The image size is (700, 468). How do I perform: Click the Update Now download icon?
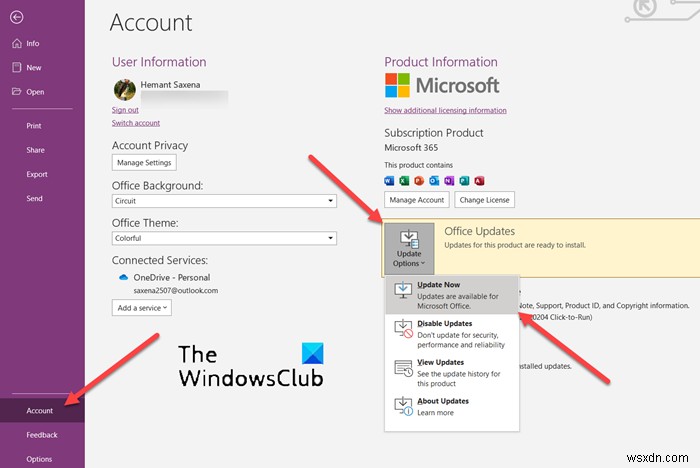[x=403, y=290]
